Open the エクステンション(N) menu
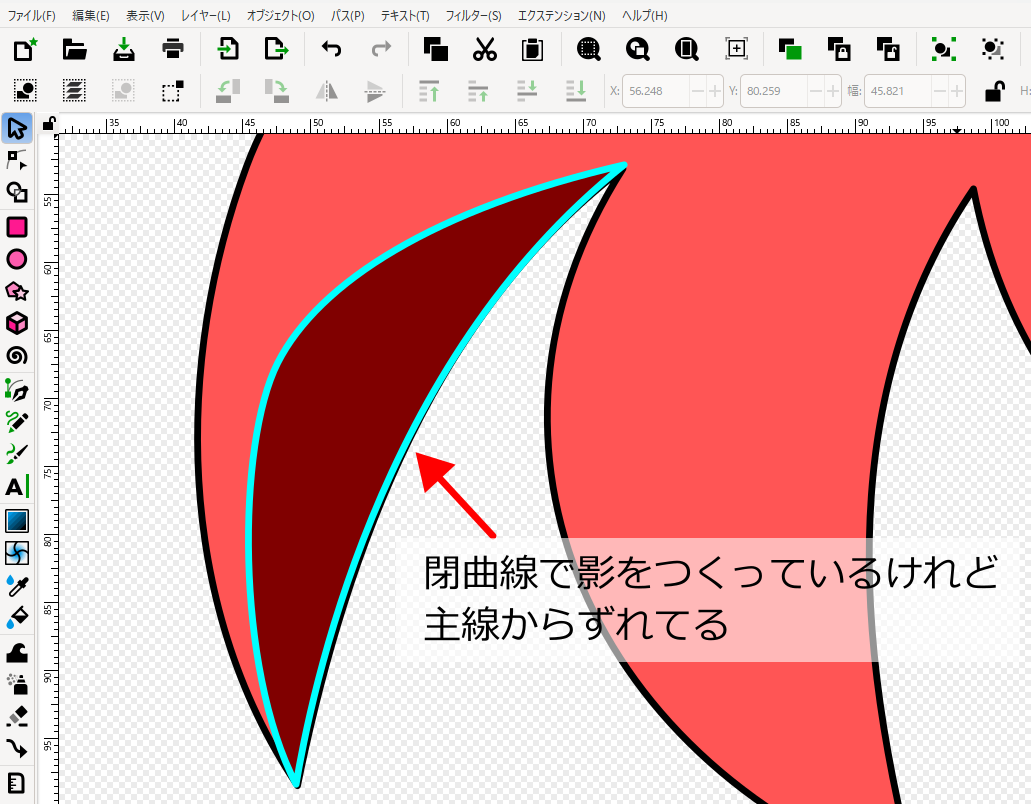Image resolution: width=1031 pixels, height=804 pixels. point(562,15)
